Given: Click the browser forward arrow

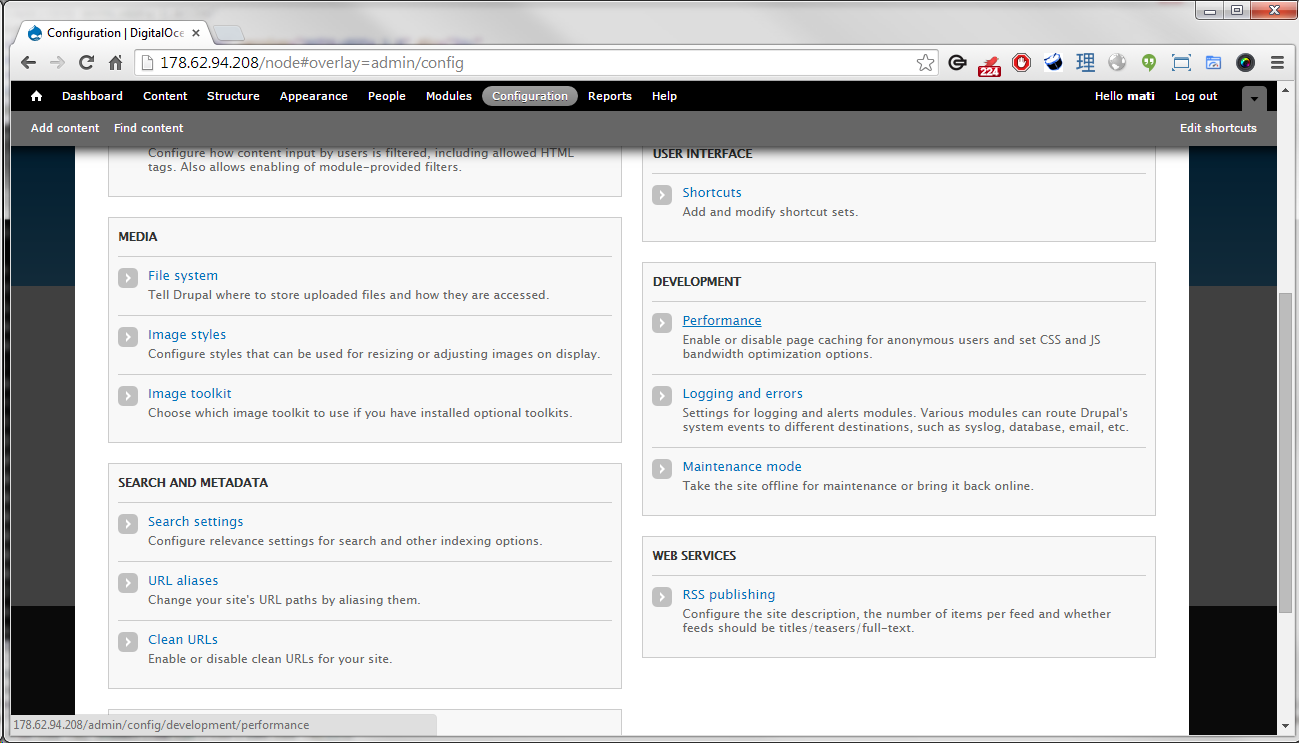Looking at the screenshot, I should click(57, 63).
